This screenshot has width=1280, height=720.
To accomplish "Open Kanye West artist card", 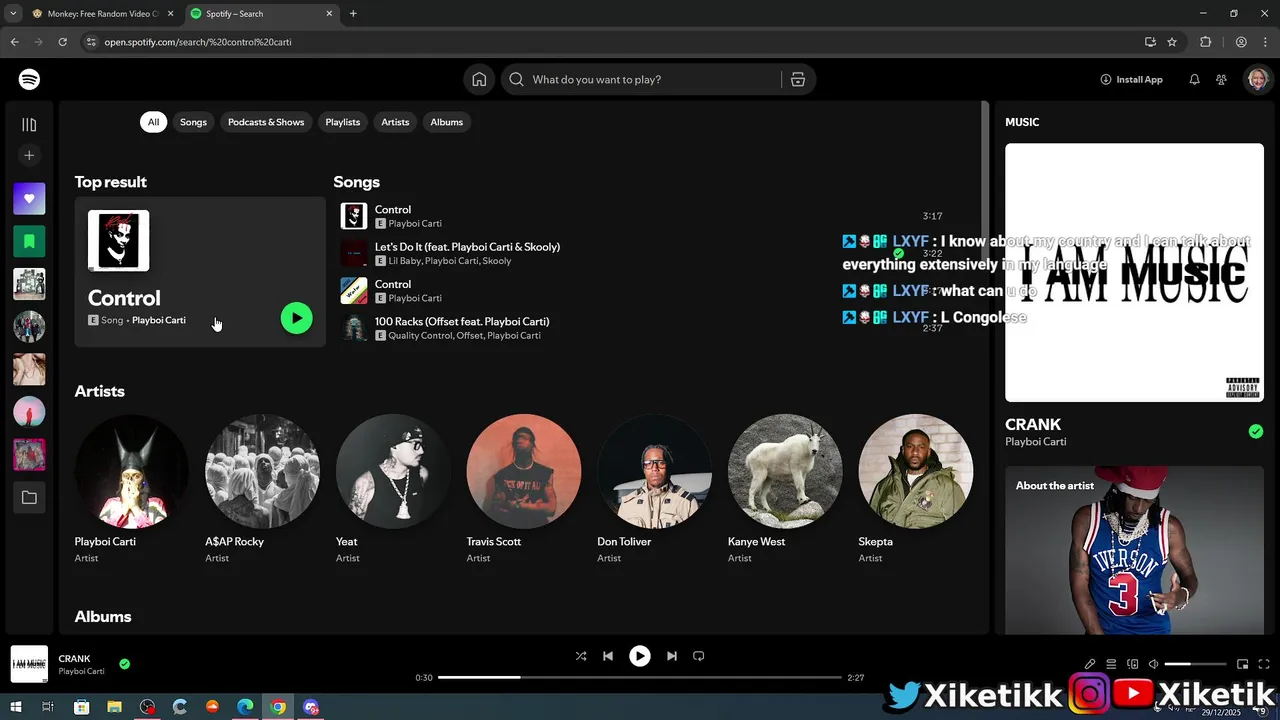I will [785, 490].
